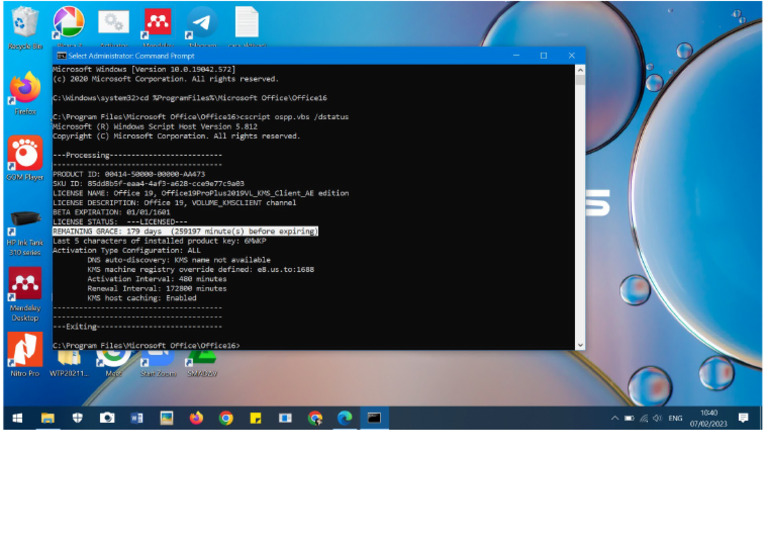Maximize the Command Prompt window
The height and width of the screenshot is (543, 768).
pyautogui.click(x=544, y=56)
